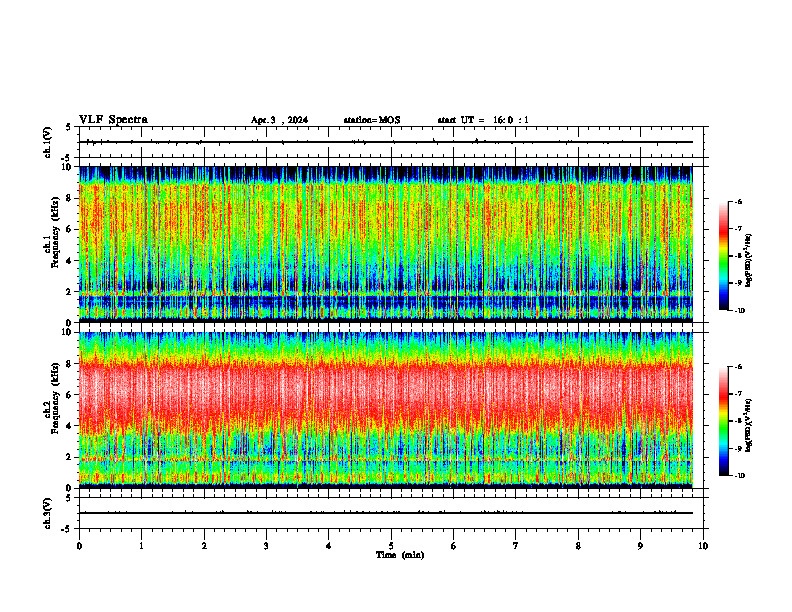Click time axis tick label "3"

coord(266,546)
